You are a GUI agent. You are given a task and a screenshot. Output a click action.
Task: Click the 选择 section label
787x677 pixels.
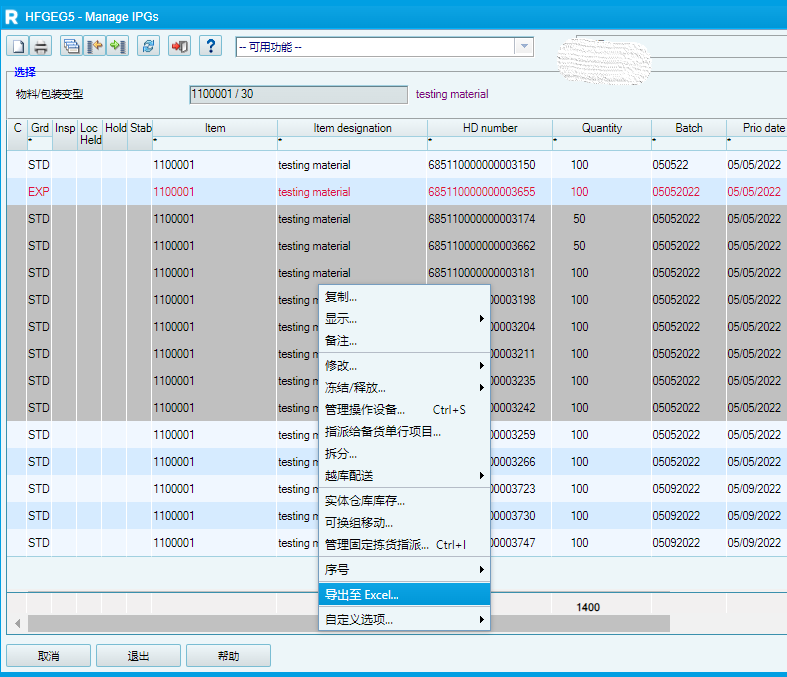[25, 72]
